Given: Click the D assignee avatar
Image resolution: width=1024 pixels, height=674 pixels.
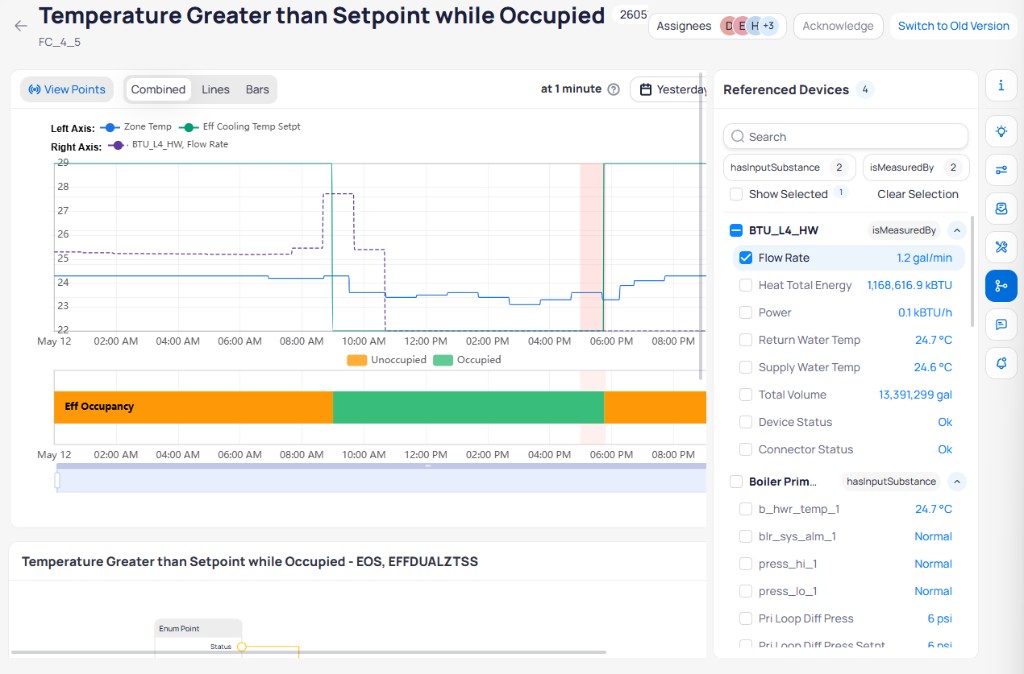Looking at the screenshot, I should click(728, 26).
